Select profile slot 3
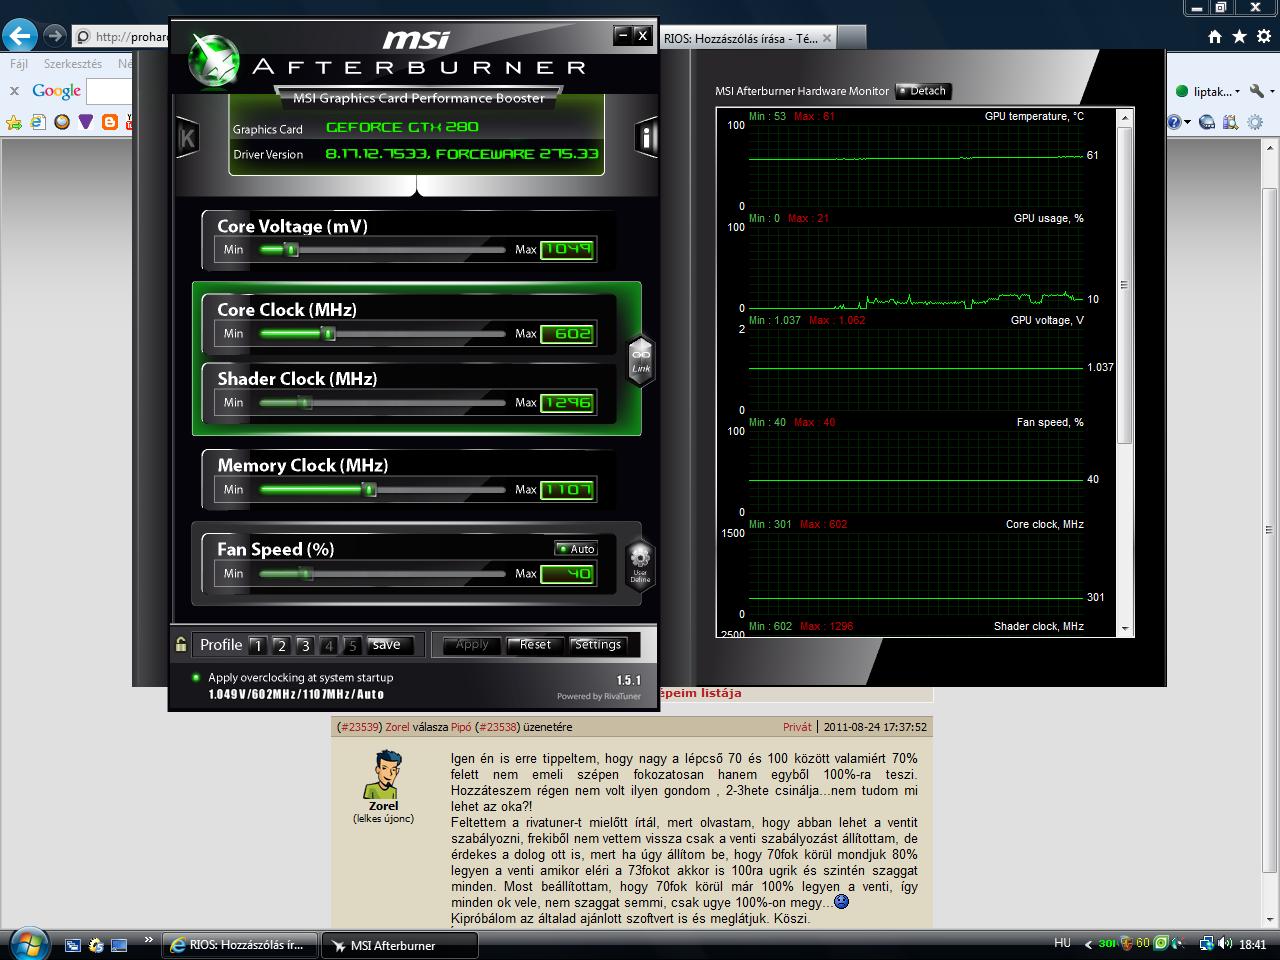Viewport: 1280px width, 960px height. click(x=305, y=645)
